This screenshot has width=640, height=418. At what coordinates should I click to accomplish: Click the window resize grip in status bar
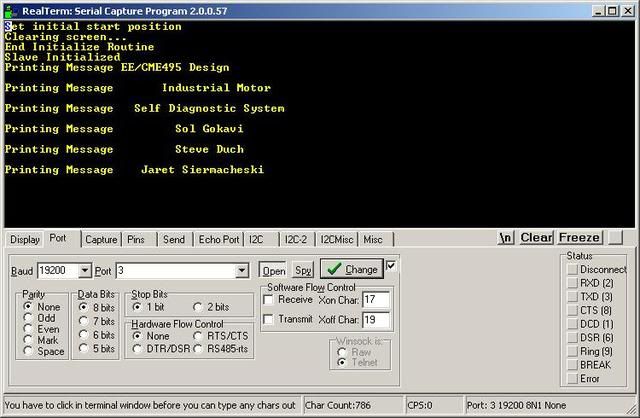[x=633, y=408]
